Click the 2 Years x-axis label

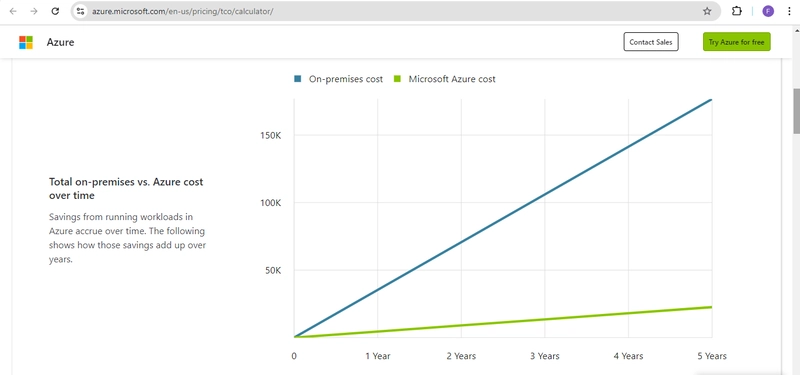pyautogui.click(x=461, y=356)
